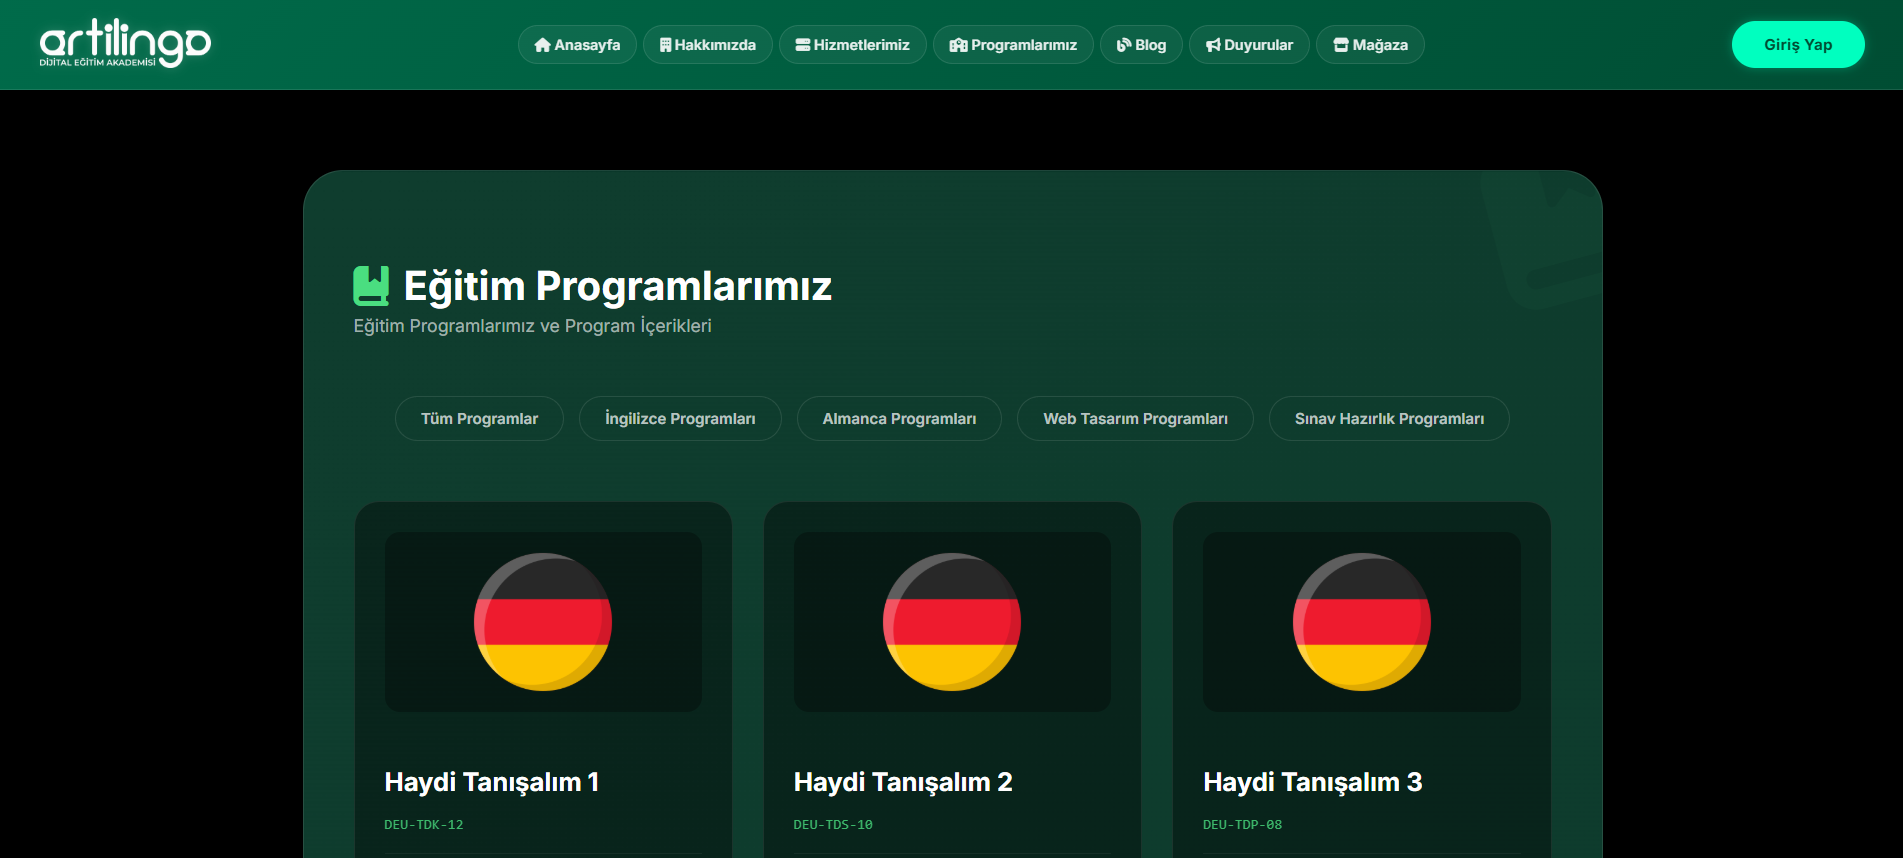Click the store icon beside Mağaza
1903x858 pixels.
[1341, 45]
